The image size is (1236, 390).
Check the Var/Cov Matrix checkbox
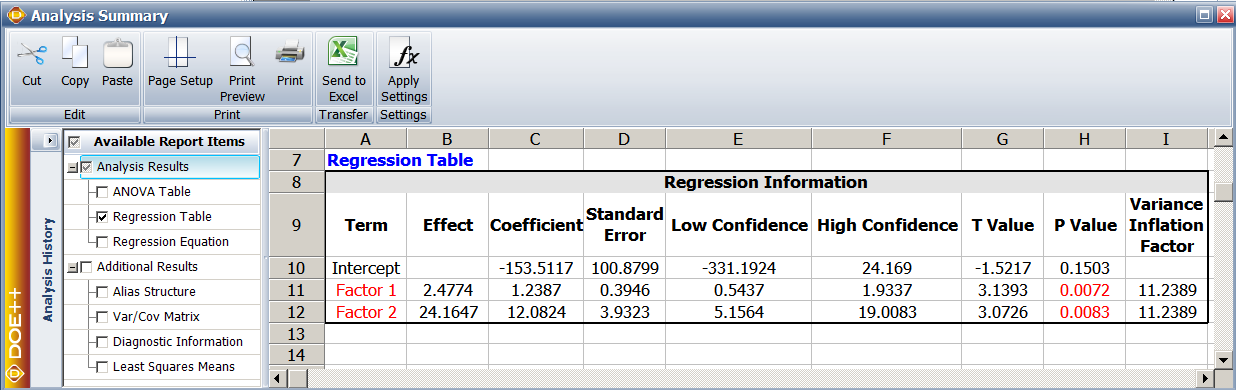(x=102, y=317)
